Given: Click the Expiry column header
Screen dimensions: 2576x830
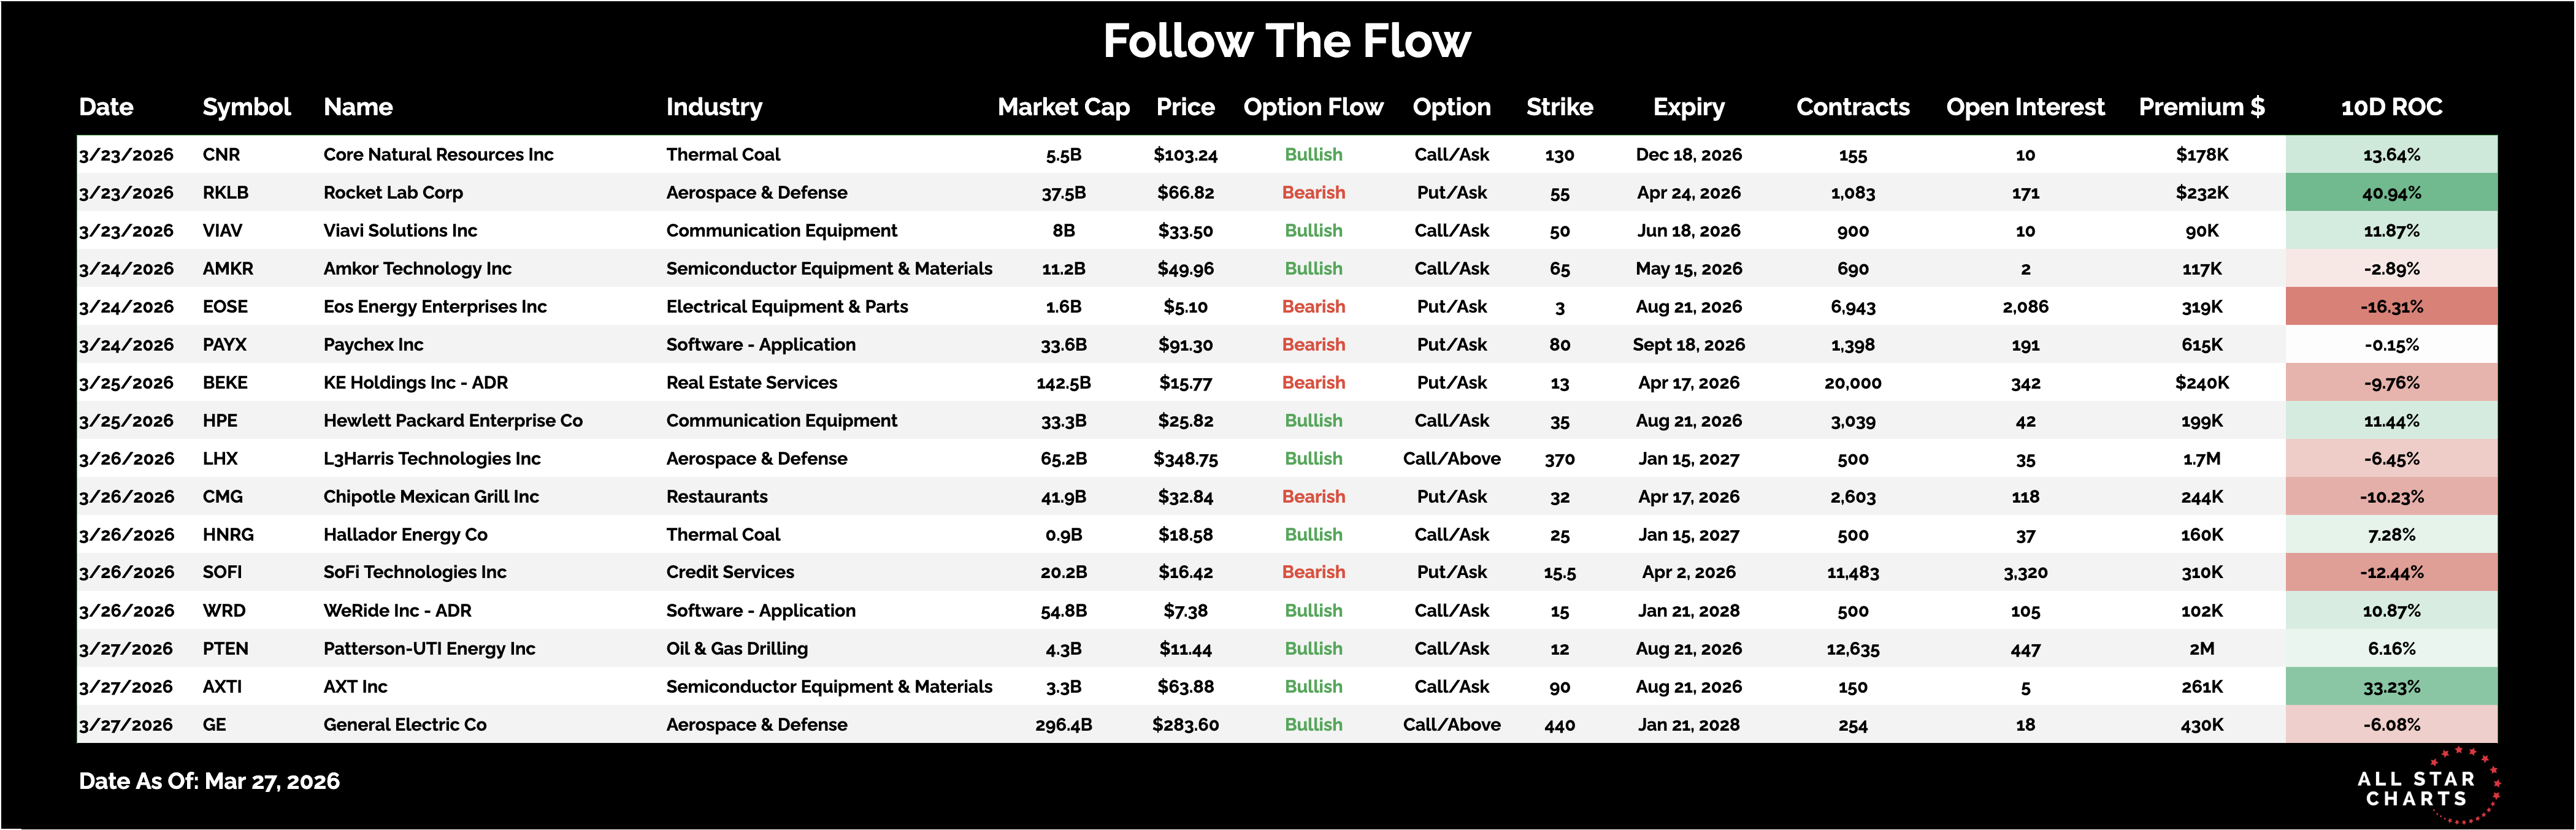Looking at the screenshot, I should coord(1688,107).
